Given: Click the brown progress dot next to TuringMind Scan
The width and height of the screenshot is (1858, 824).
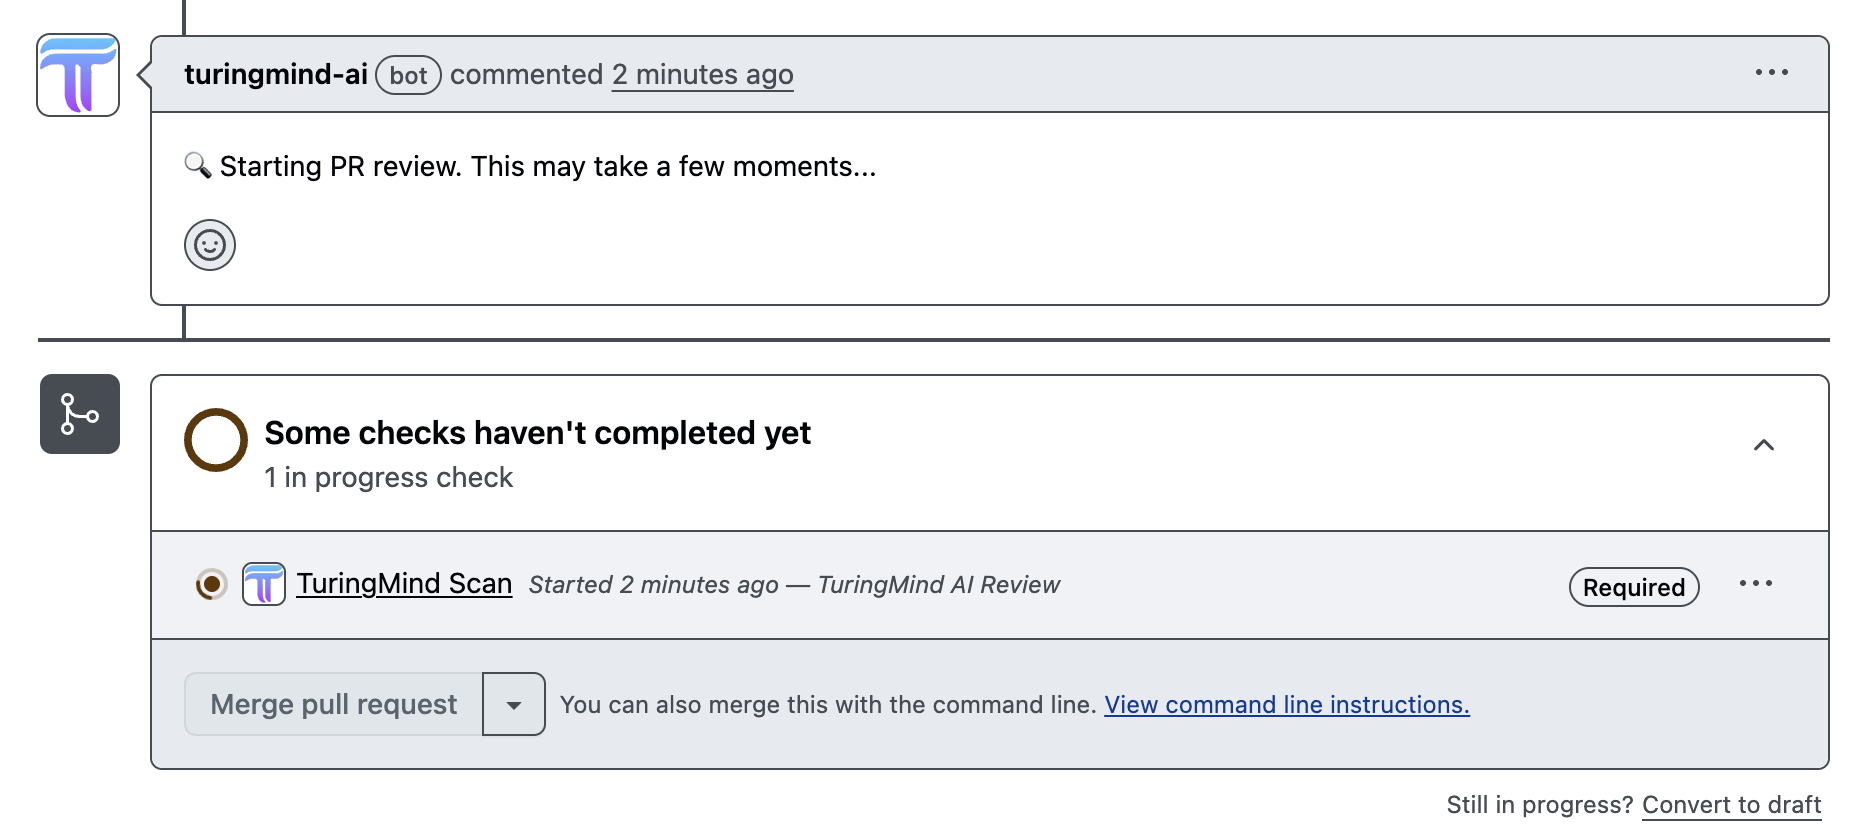Looking at the screenshot, I should (x=209, y=584).
